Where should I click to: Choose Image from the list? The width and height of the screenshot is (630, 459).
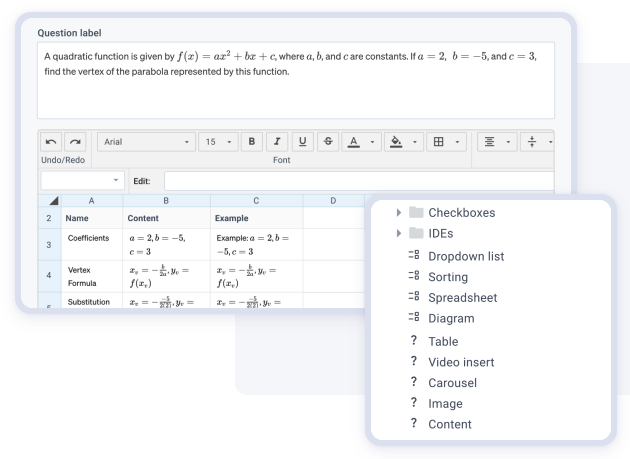coord(445,404)
